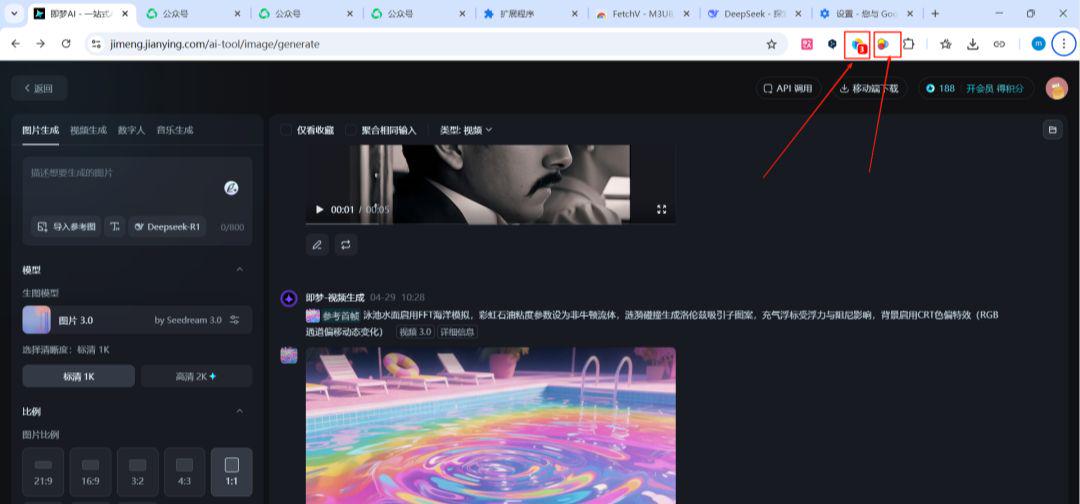Screen dimensions: 1080x504
Task: Enable the 聚合相同输入 checkbox
Action: 351,130
